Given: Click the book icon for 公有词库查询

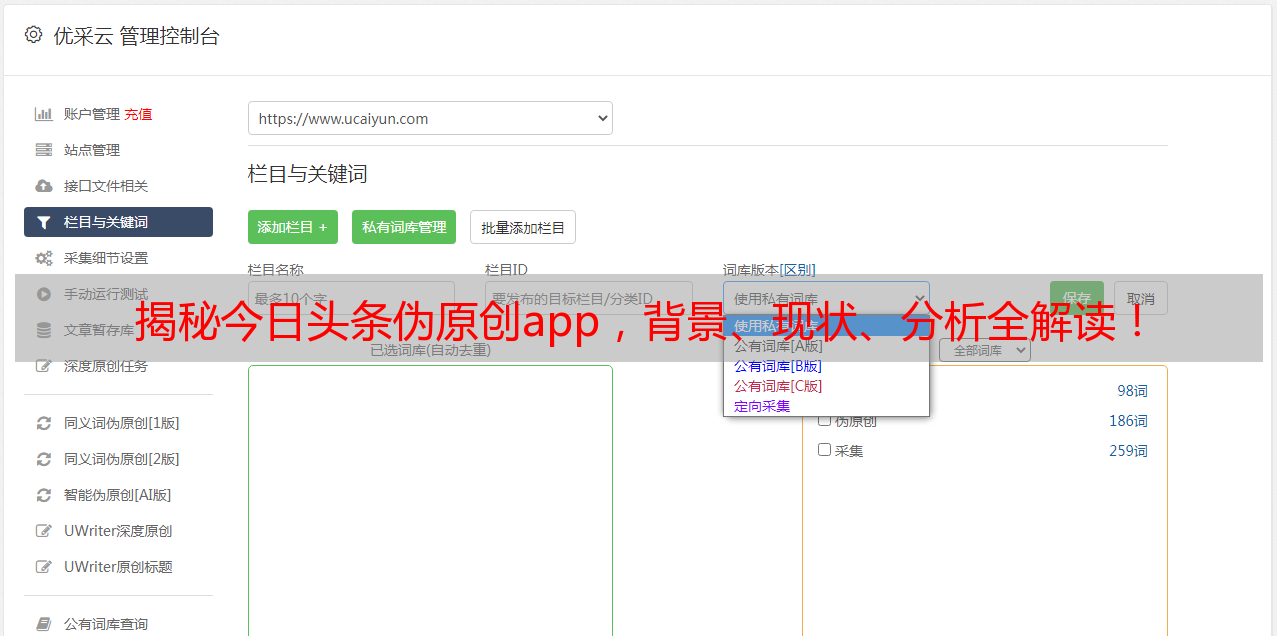Looking at the screenshot, I should (44, 624).
